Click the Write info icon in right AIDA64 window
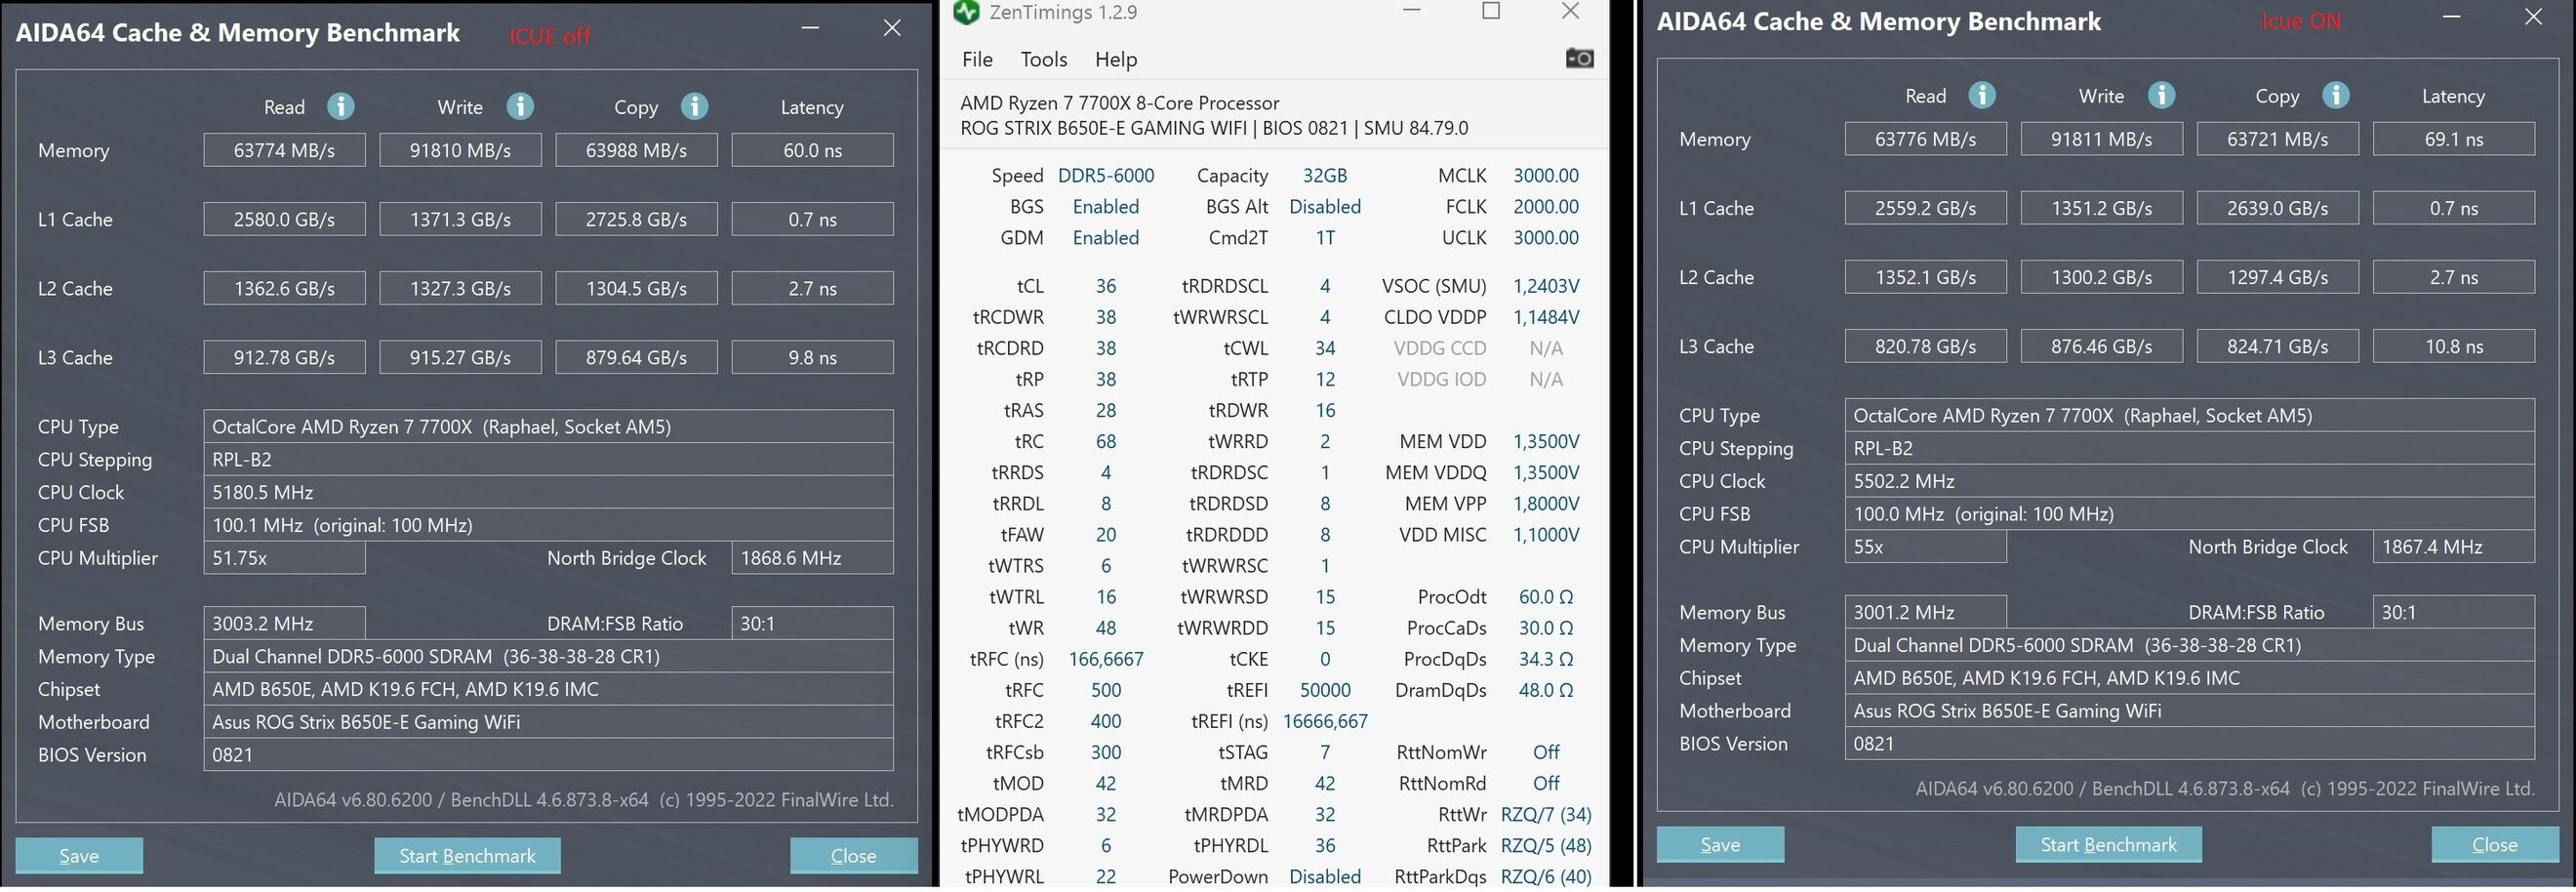This screenshot has width=2576, height=892. (x=2162, y=95)
